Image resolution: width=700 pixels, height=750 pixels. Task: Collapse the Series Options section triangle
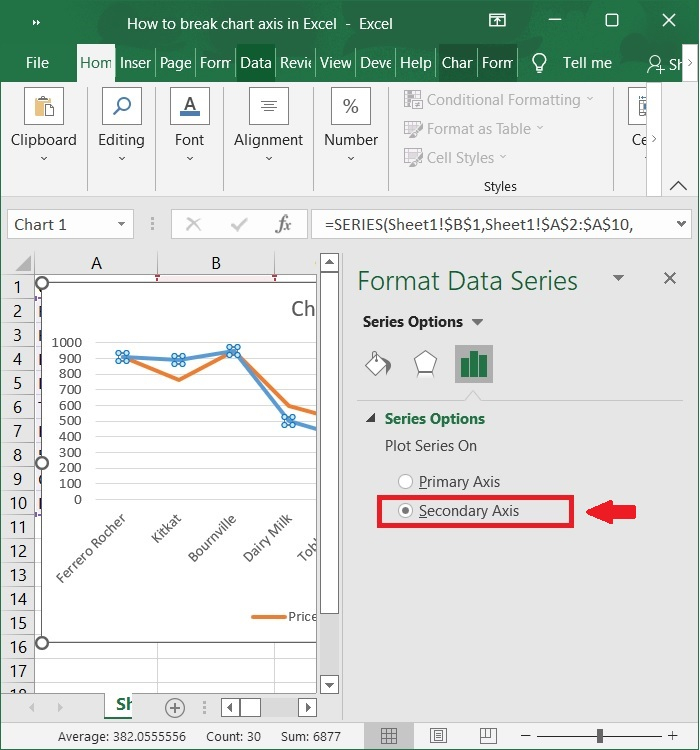(x=370, y=419)
